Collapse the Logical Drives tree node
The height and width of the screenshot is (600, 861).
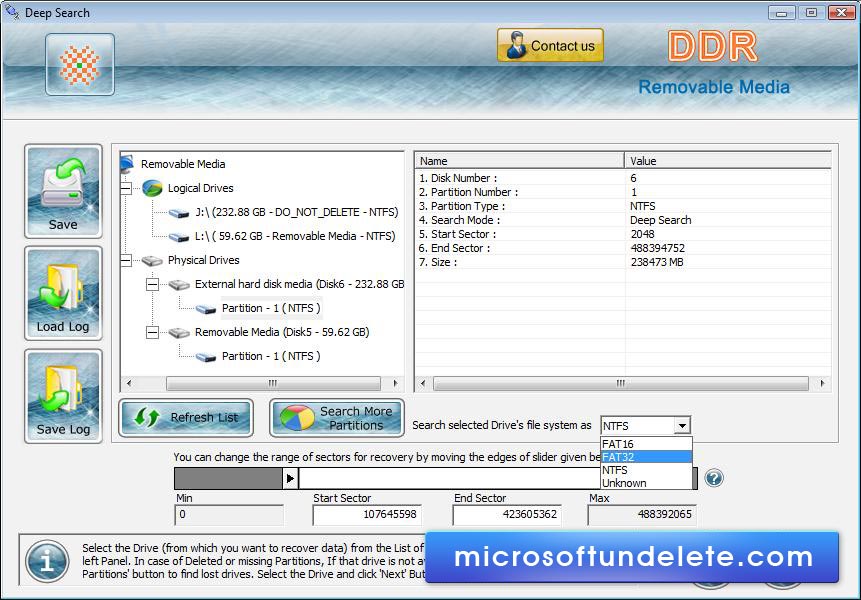pos(126,188)
